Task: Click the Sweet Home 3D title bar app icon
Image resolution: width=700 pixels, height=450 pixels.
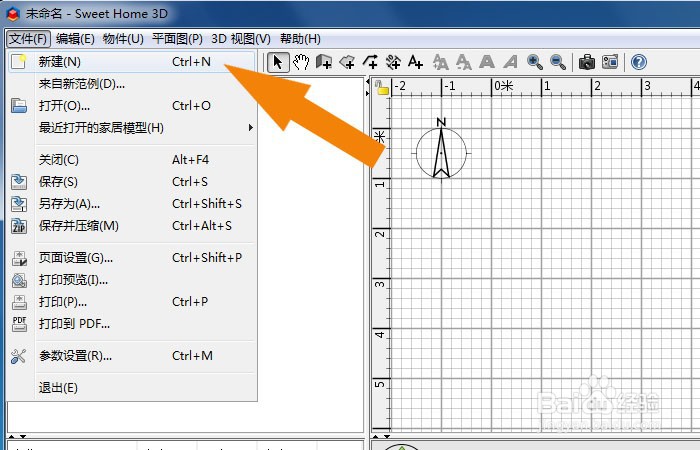Action: [x=13, y=14]
